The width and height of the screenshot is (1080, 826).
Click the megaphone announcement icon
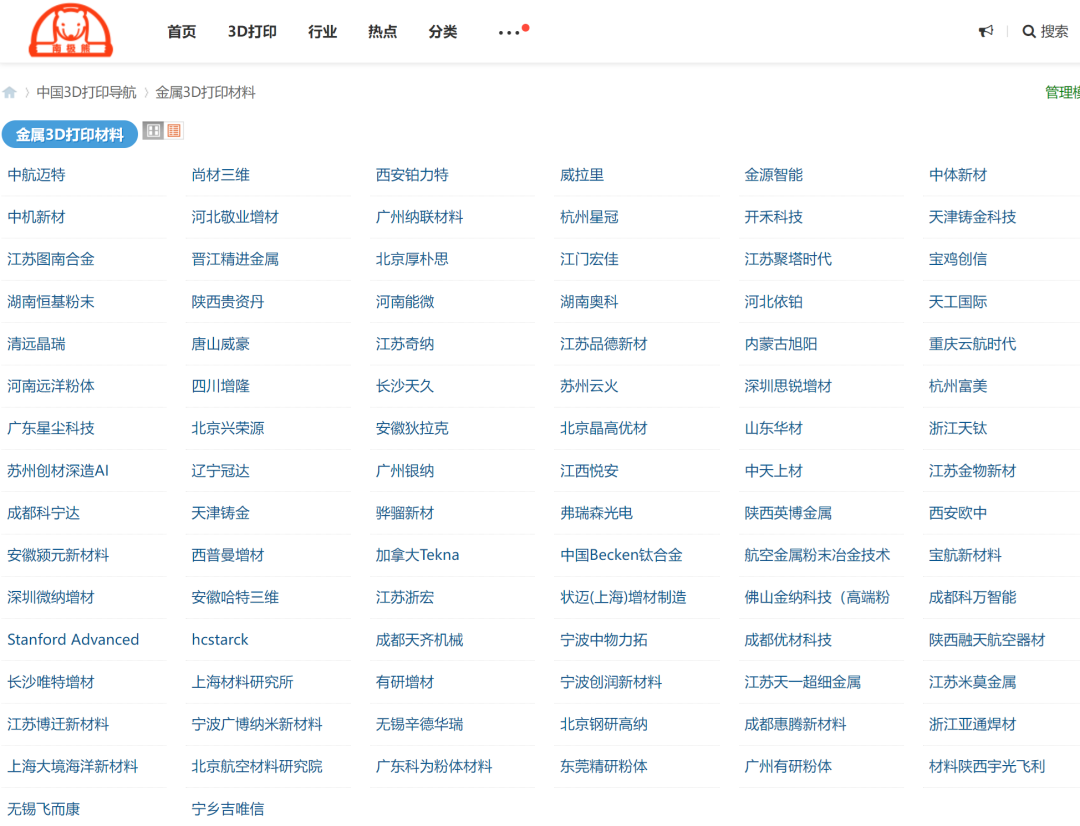click(x=986, y=32)
